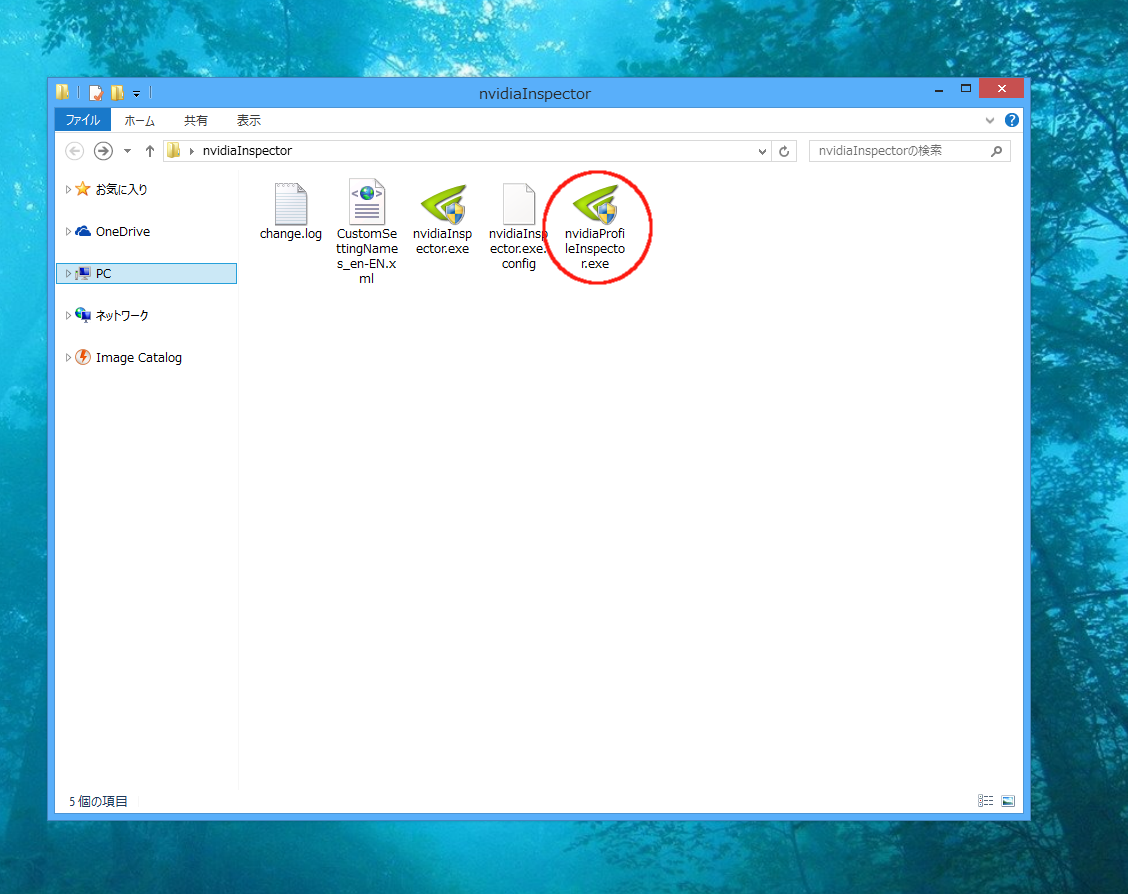Select PC in the navigation pane

104,273
